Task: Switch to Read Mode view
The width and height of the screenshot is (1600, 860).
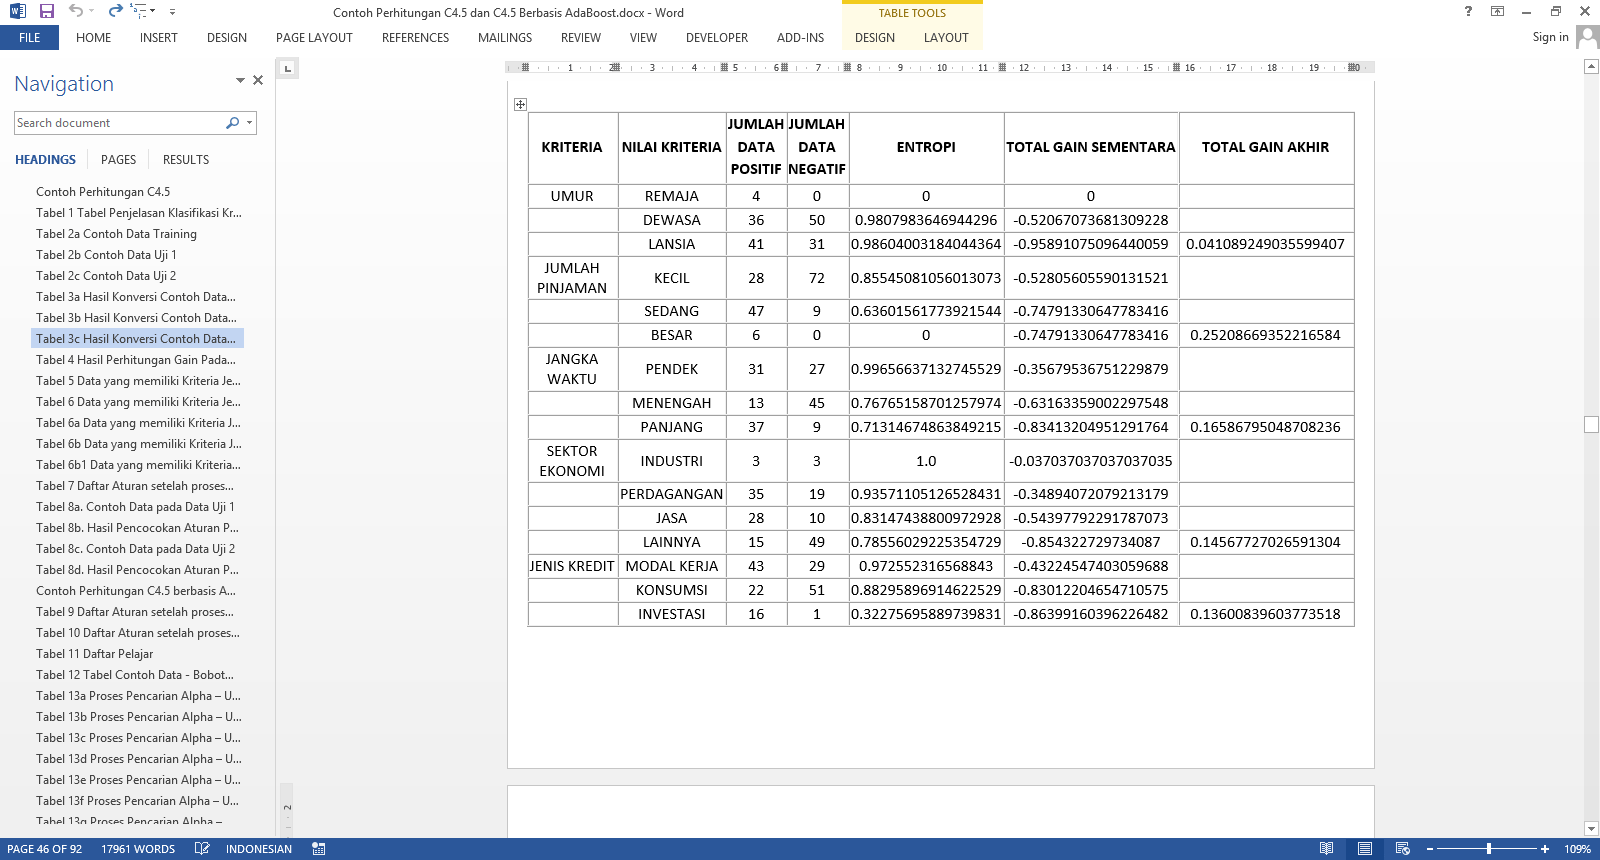Action: [x=1326, y=849]
